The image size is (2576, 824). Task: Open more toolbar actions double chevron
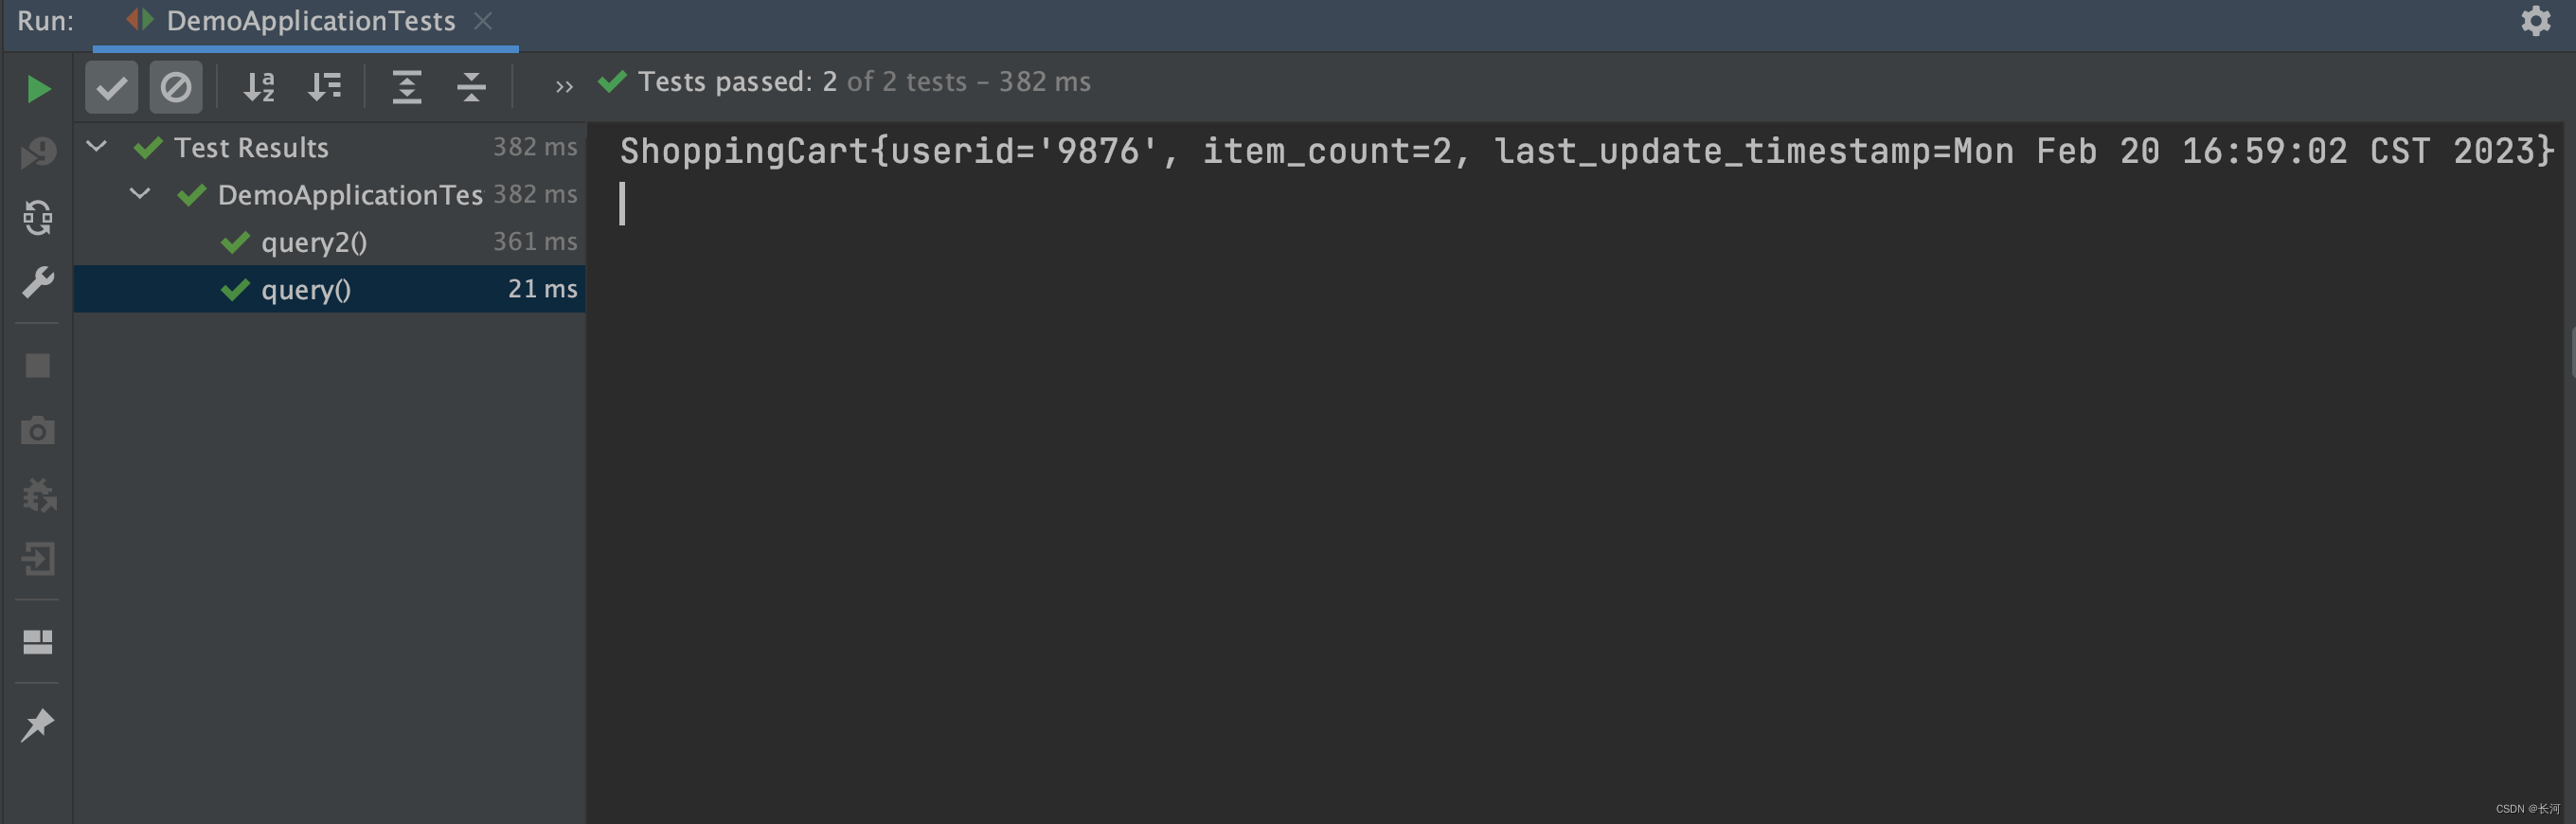click(564, 87)
